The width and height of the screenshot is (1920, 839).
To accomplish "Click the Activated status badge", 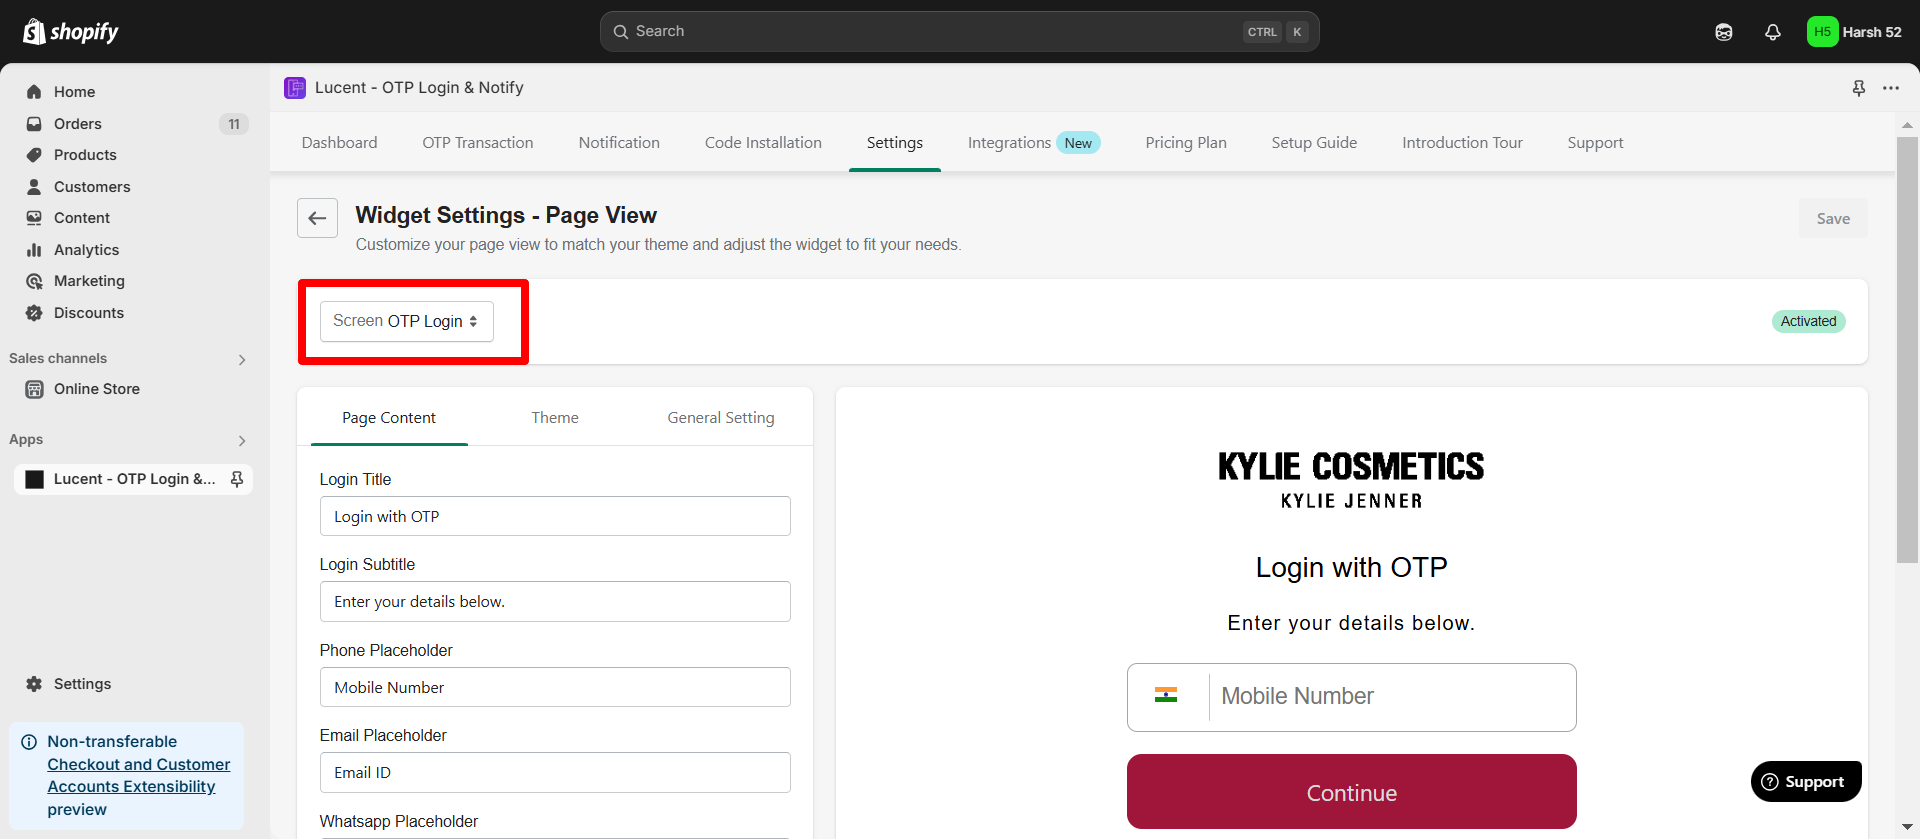I will (1808, 321).
